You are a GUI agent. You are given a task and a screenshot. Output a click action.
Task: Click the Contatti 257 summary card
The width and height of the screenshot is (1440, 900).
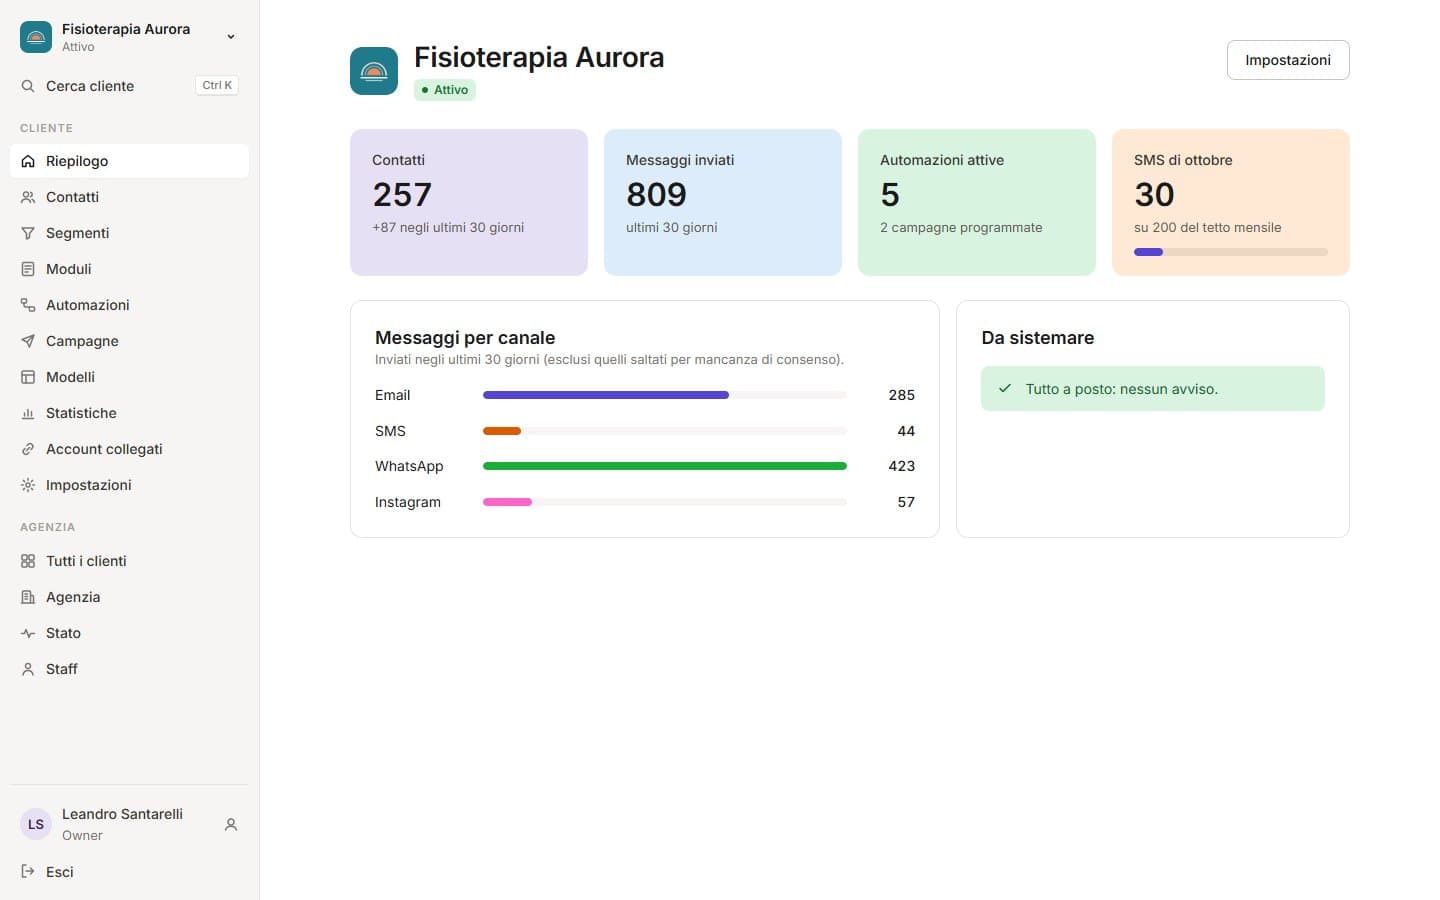click(x=469, y=202)
